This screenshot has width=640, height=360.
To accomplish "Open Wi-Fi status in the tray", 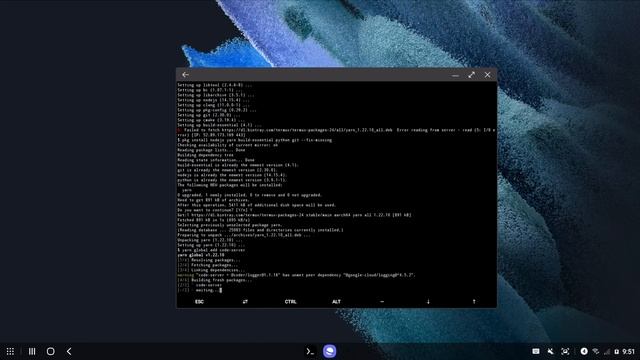I will (596, 351).
